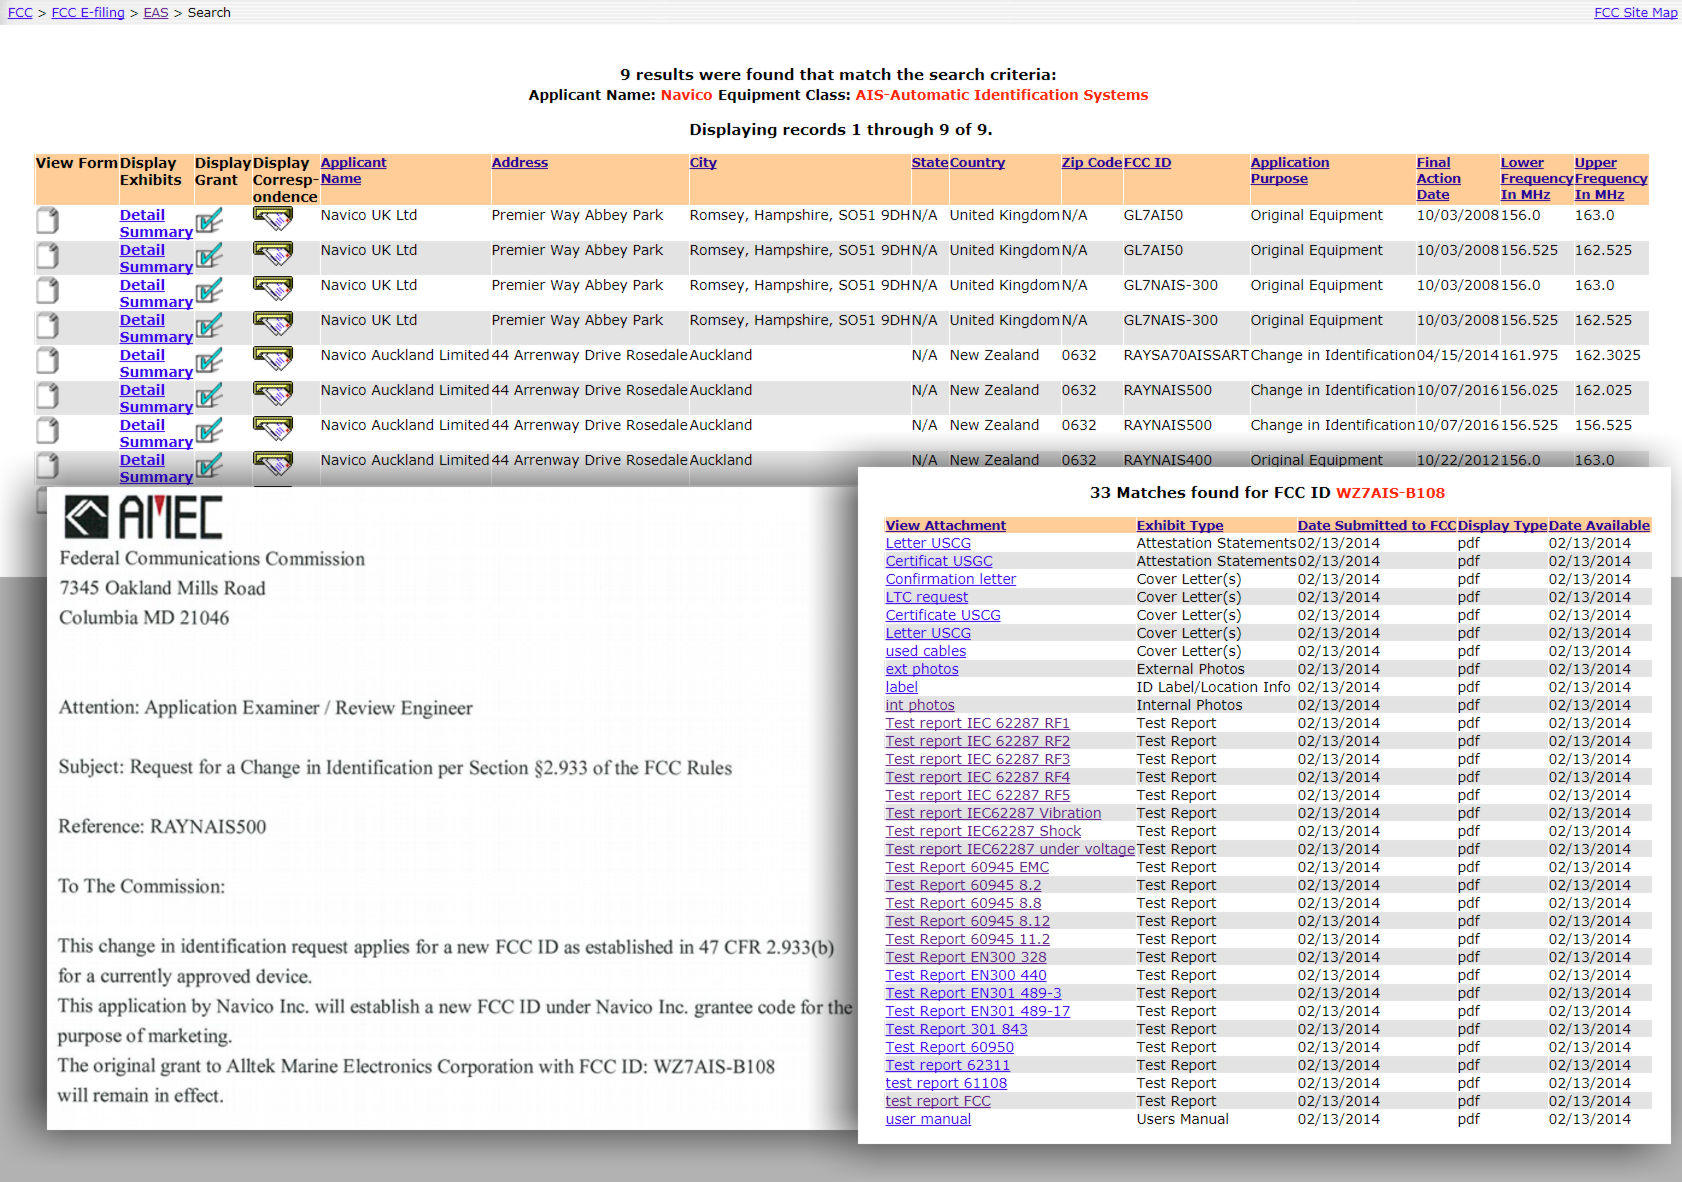The height and width of the screenshot is (1182, 1682).
Task: Open View Form icon for GL7NAIS-300 156.0 row
Action: [47, 291]
